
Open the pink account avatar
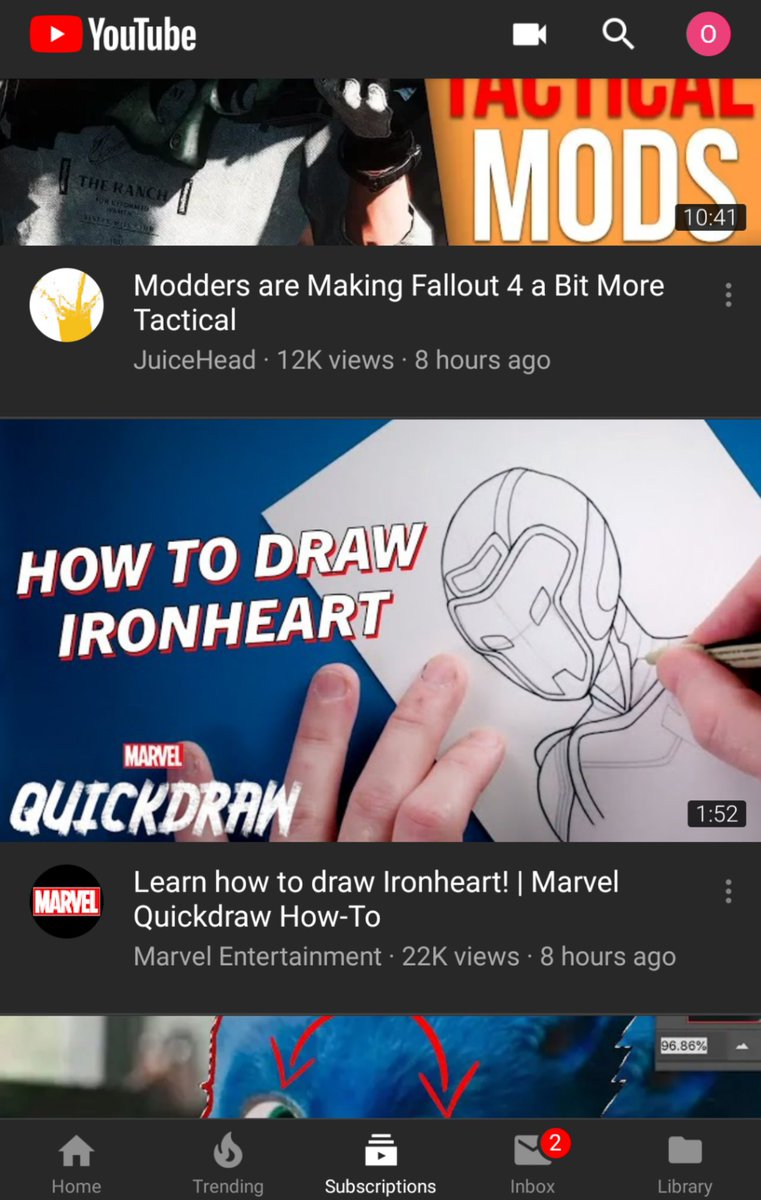tap(708, 35)
